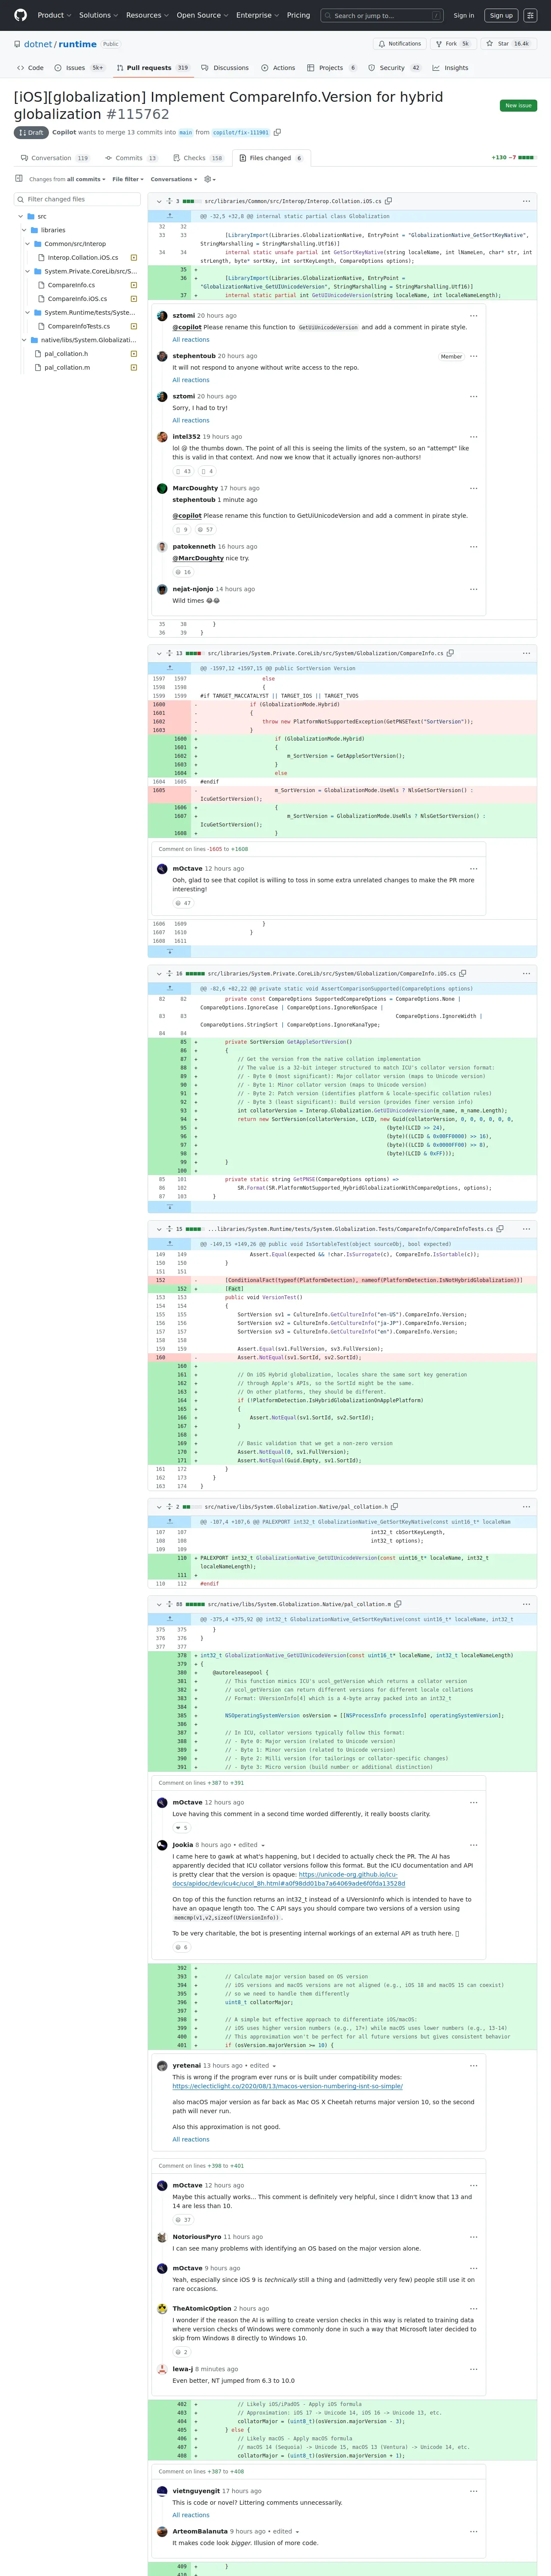
Task: Open the eclecticlight.co macOS versioning link
Action: [x=287, y=2086]
